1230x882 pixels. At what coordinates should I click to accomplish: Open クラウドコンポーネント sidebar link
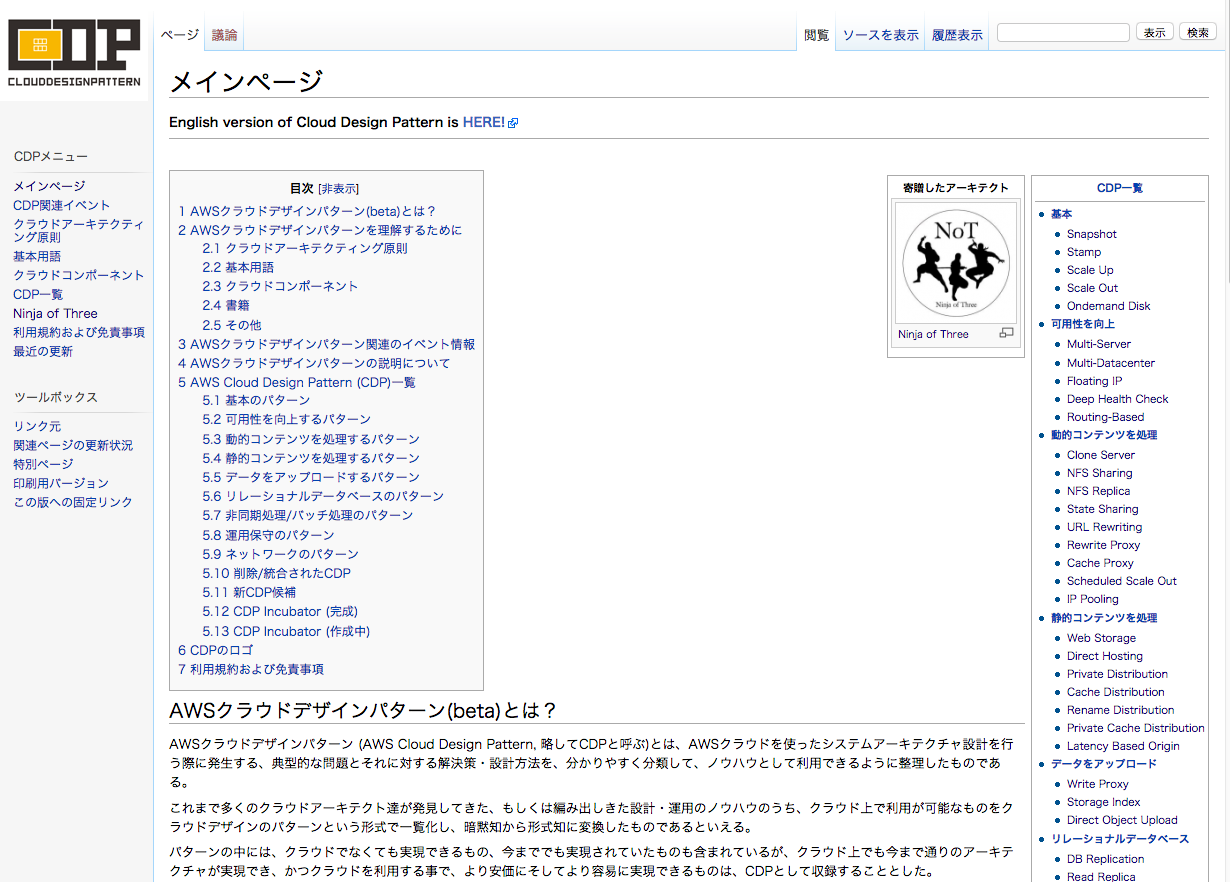pyautogui.click(x=79, y=275)
